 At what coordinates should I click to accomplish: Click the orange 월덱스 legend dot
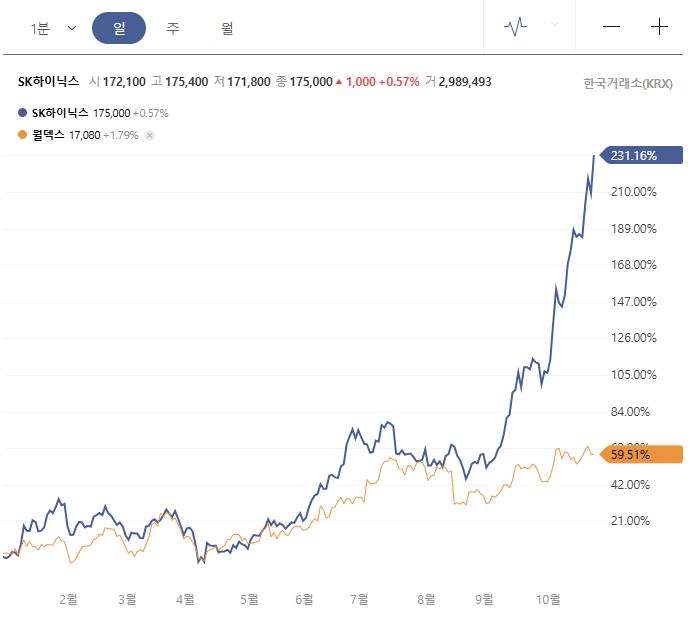click(23, 135)
